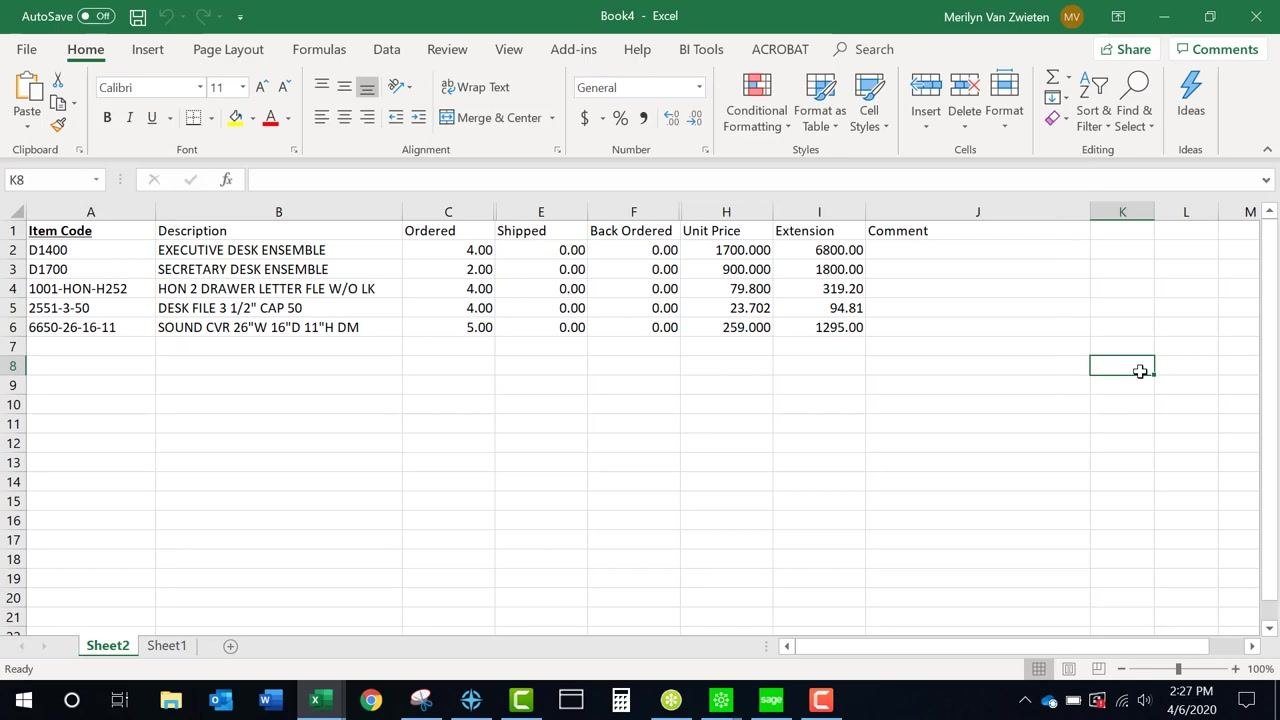Increase decimal places
Viewport: 1280px width, 720px height.
coord(670,118)
